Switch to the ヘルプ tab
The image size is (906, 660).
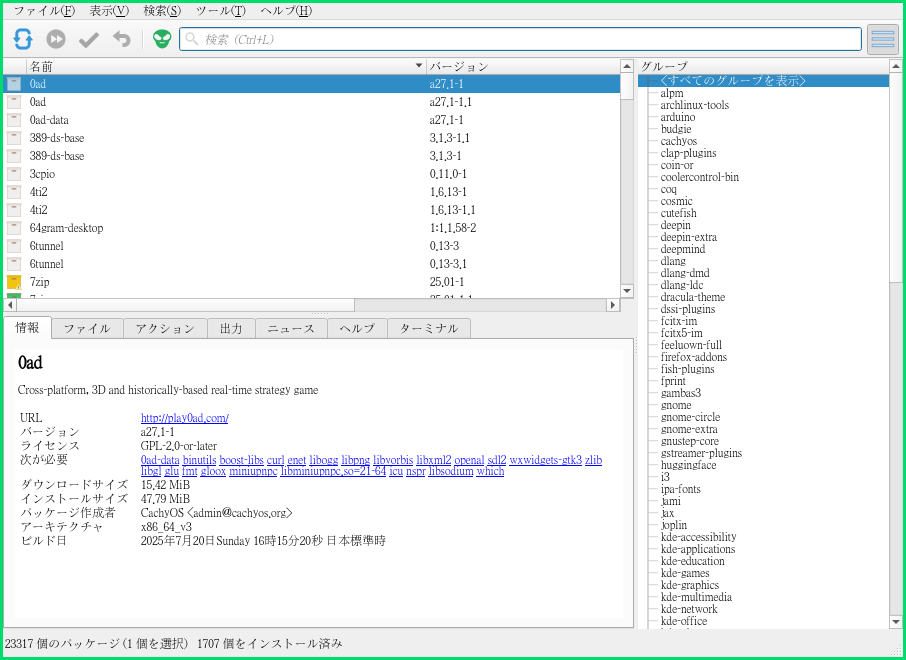357,328
